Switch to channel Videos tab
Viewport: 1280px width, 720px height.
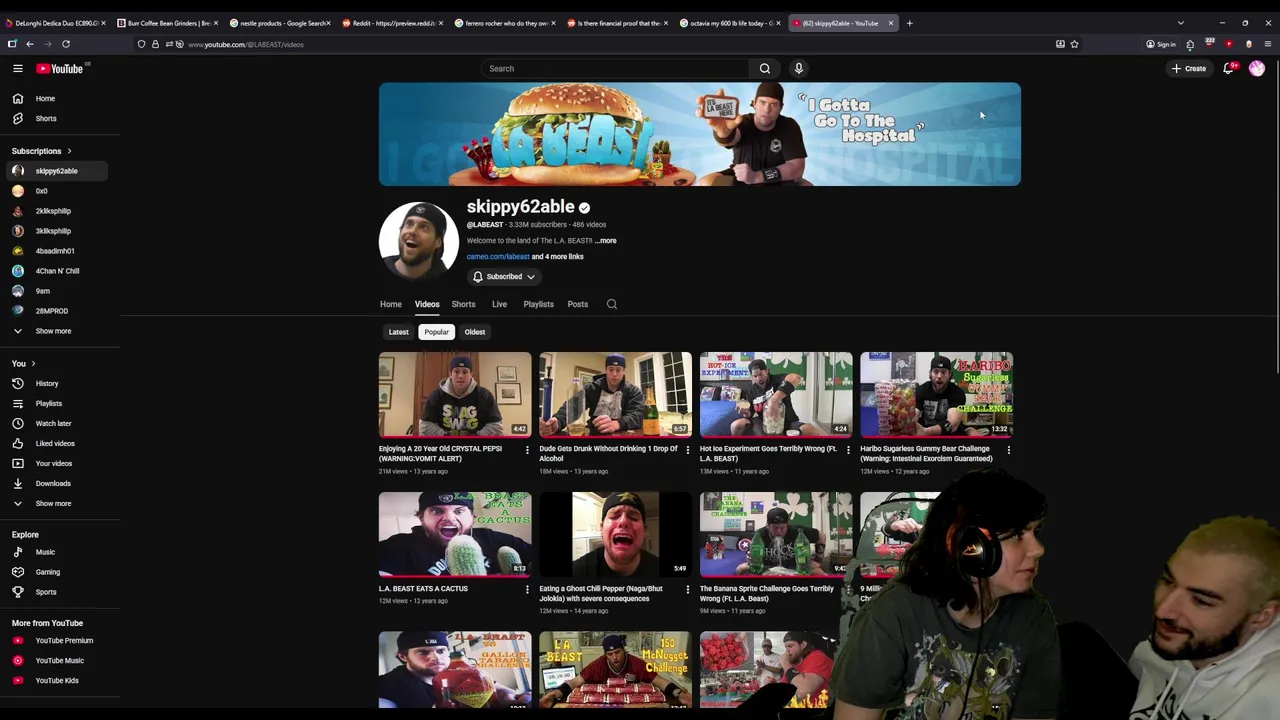coord(427,304)
